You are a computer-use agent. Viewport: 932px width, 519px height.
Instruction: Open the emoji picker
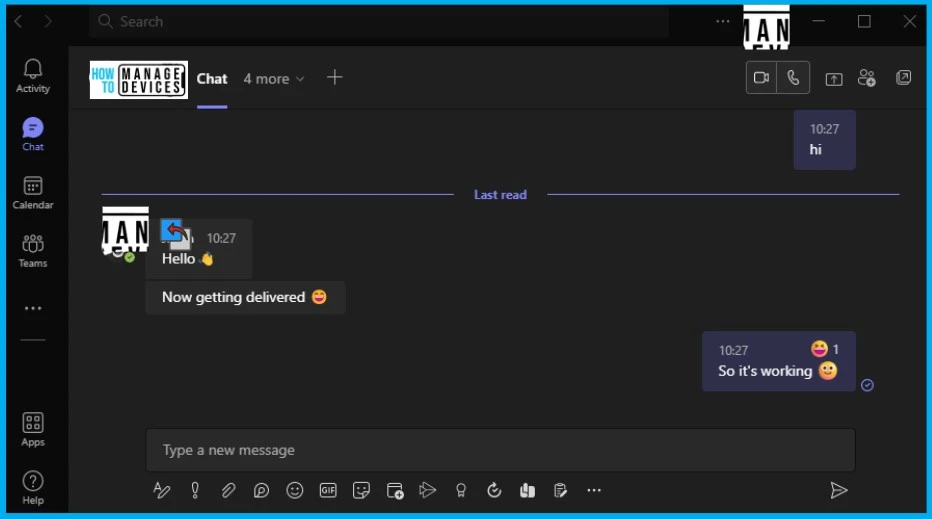[x=295, y=490]
